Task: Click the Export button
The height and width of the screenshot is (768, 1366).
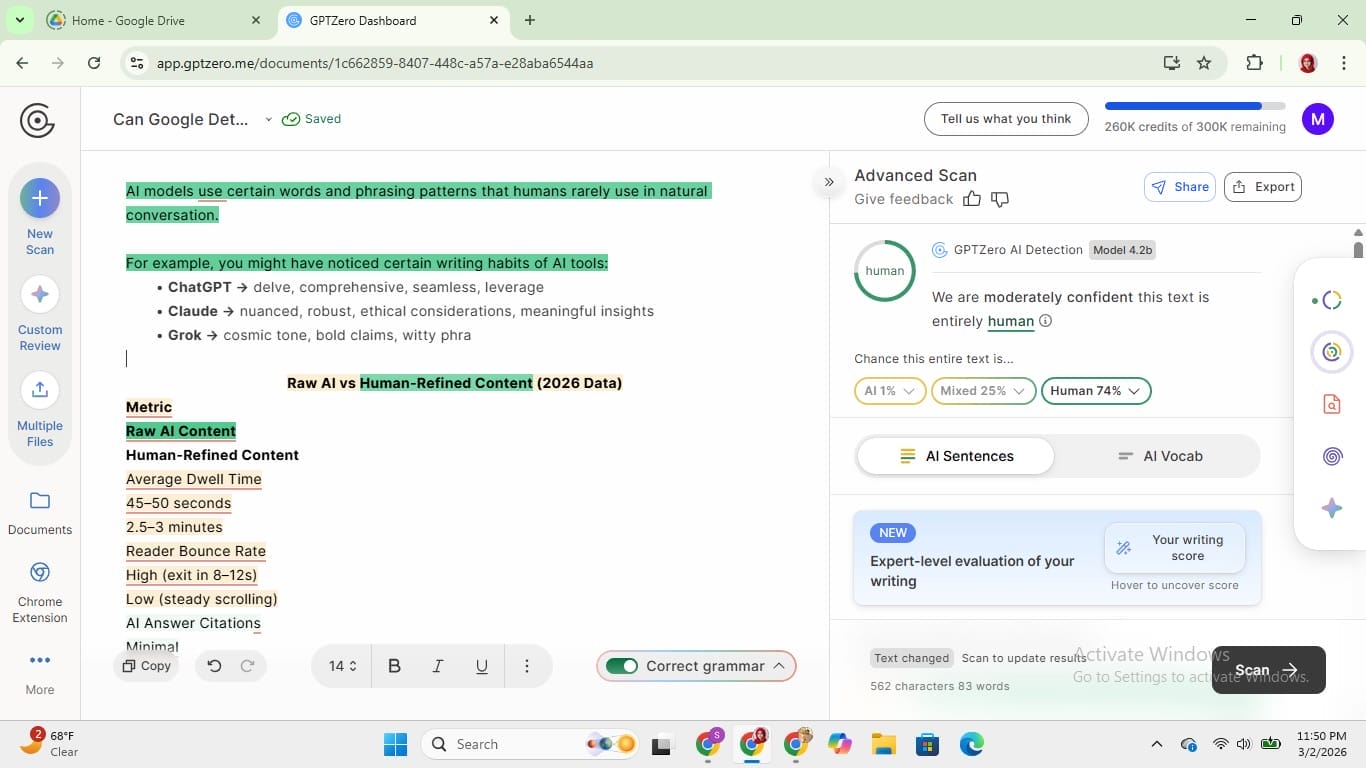Action: point(1263,187)
